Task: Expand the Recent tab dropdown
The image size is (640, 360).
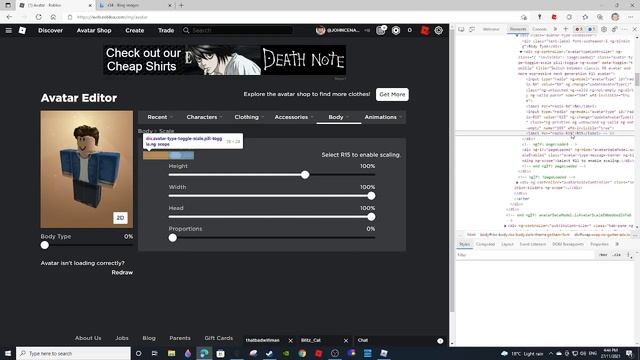Action: [x=160, y=117]
